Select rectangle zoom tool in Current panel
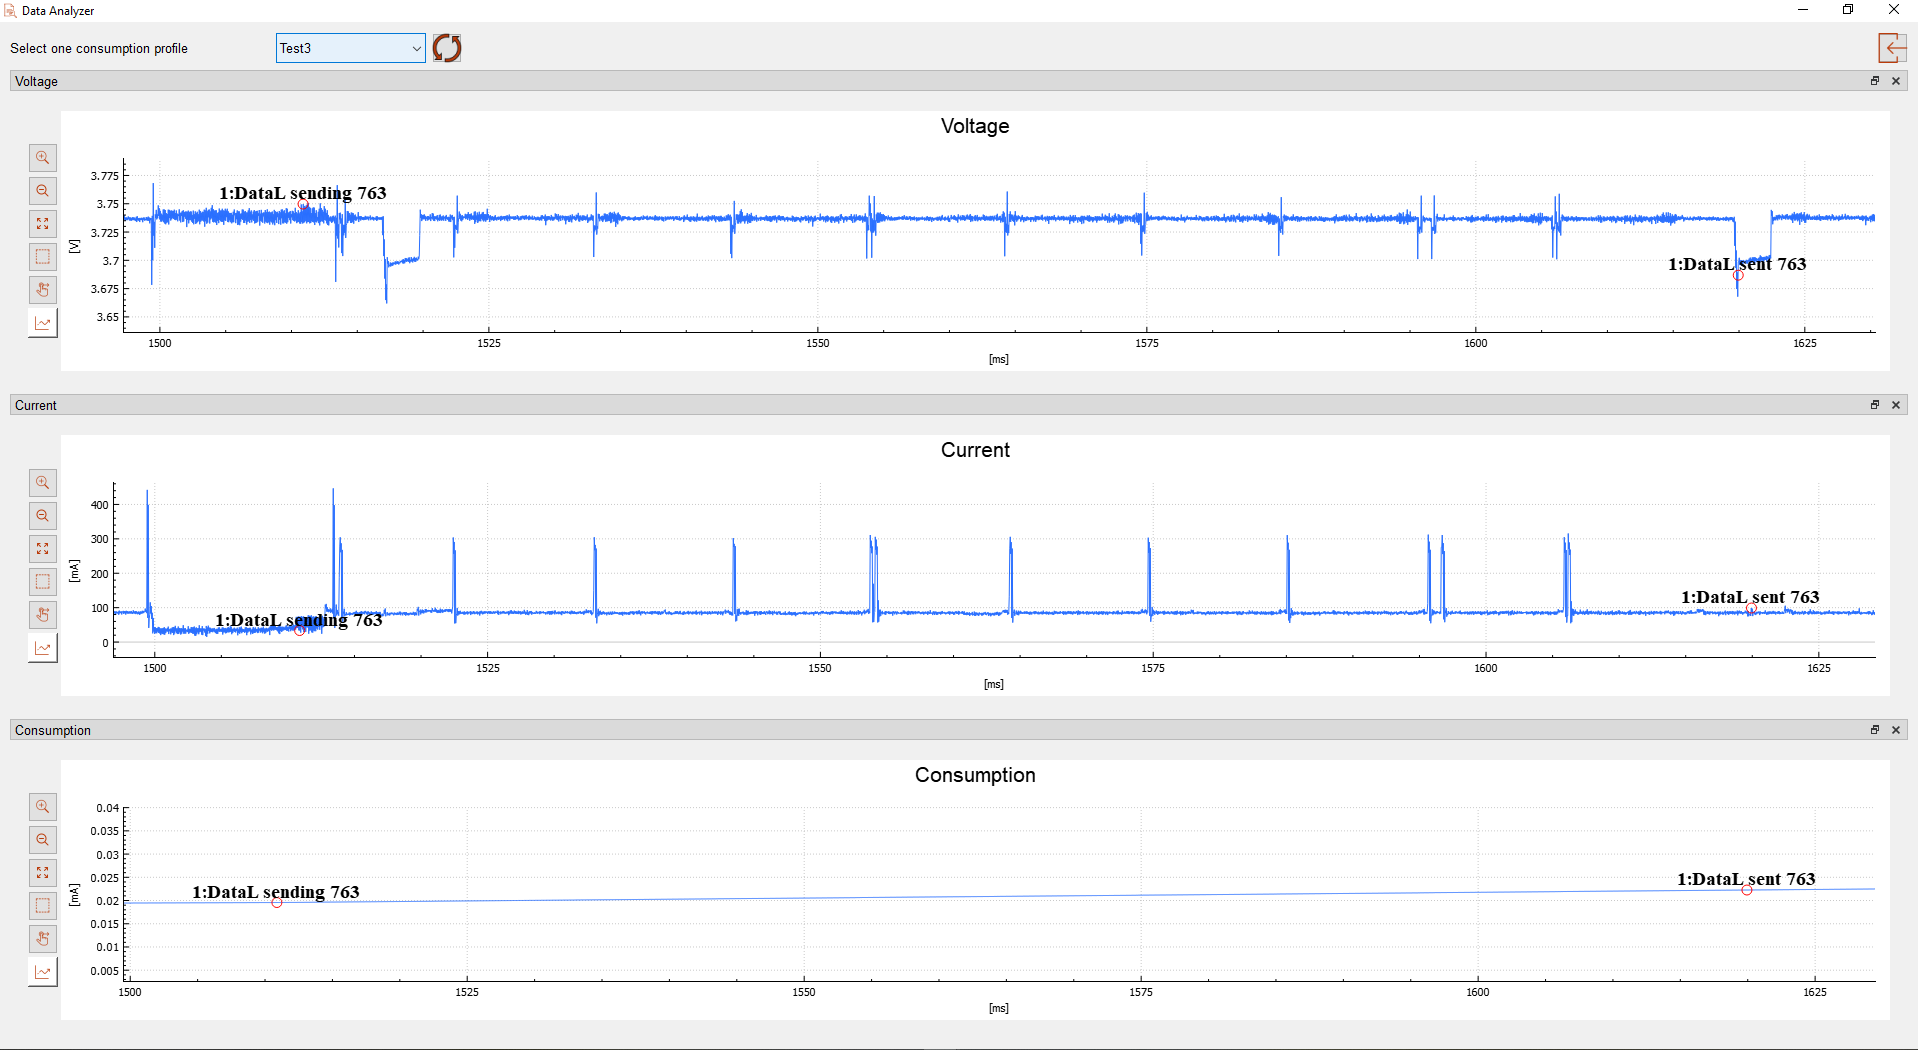Screen dimensions: 1918x1050 tap(42, 582)
